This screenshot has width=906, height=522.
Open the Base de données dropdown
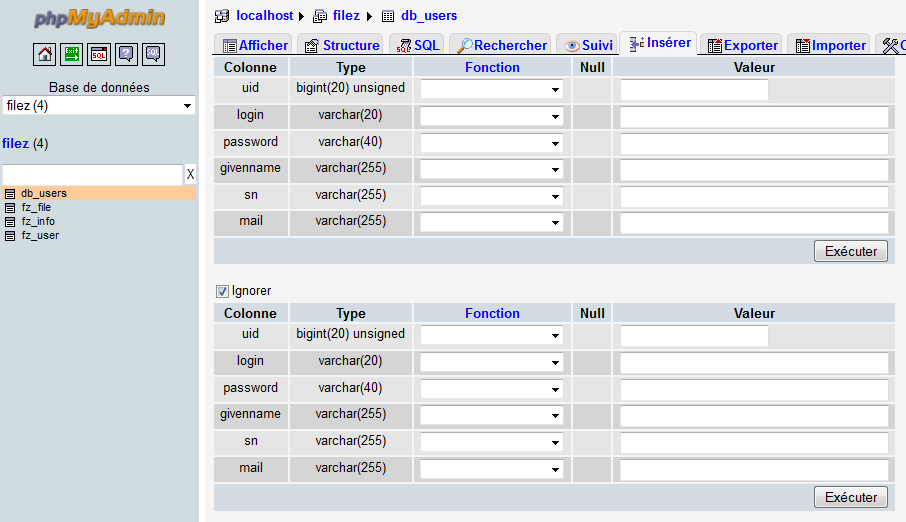point(99,106)
